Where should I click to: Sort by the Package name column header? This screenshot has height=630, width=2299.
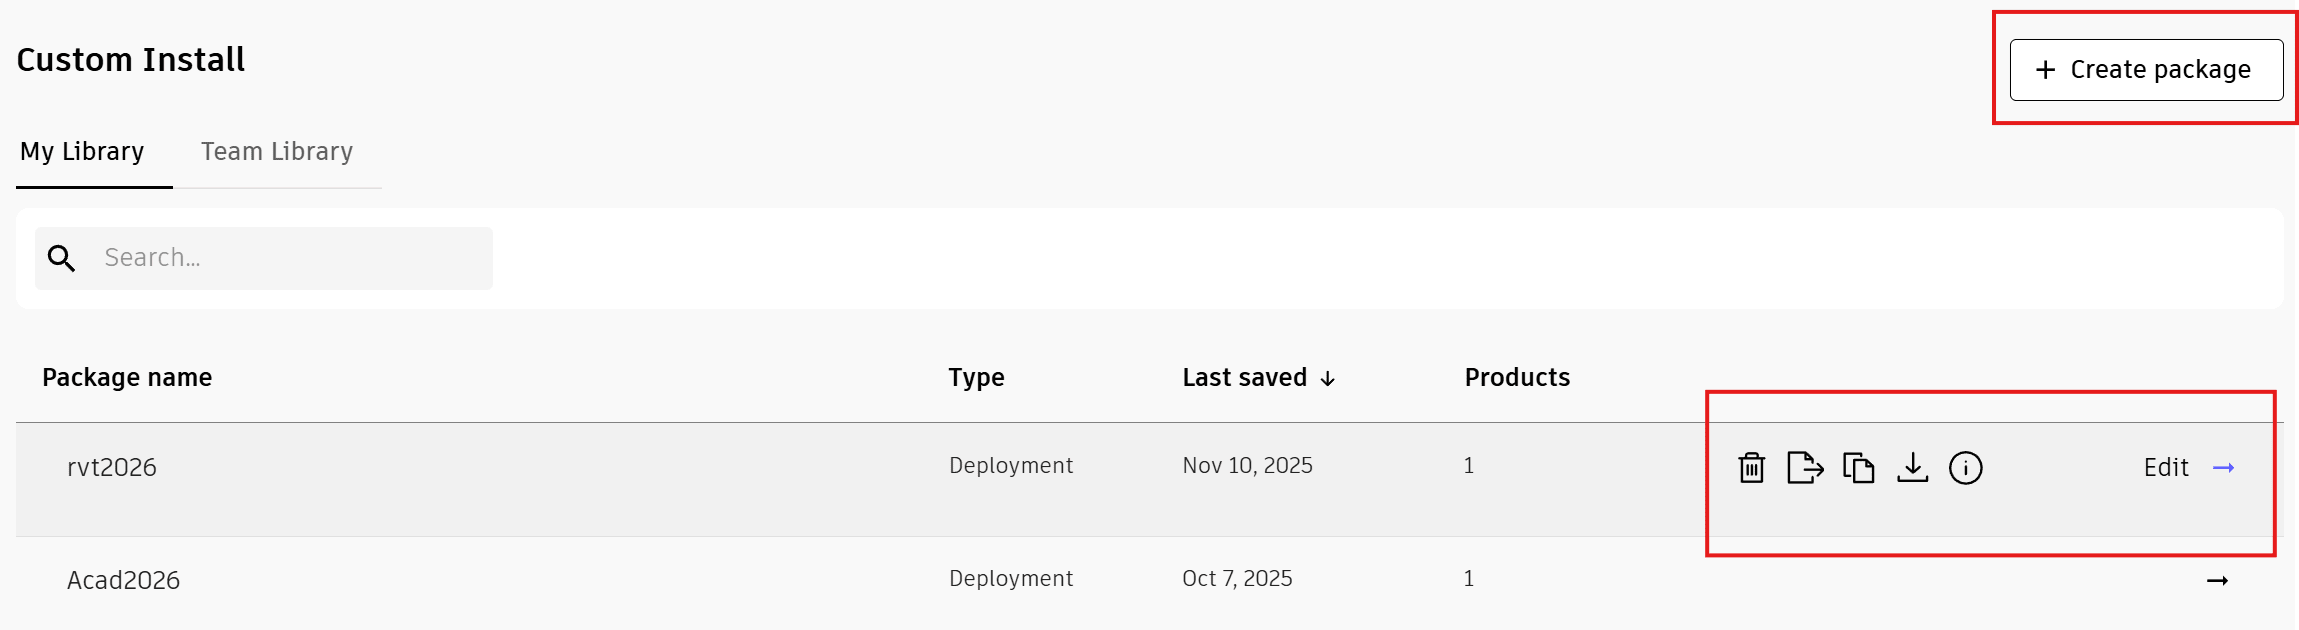pyautogui.click(x=127, y=377)
